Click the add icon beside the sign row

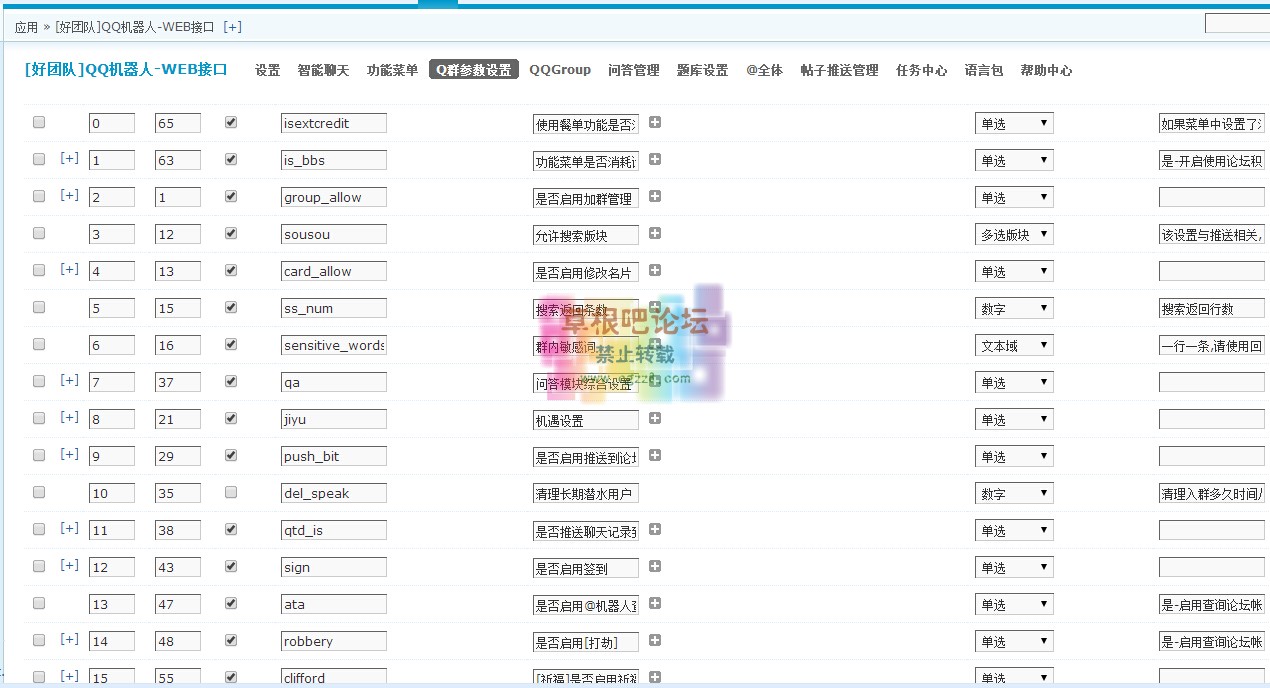click(654, 566)
